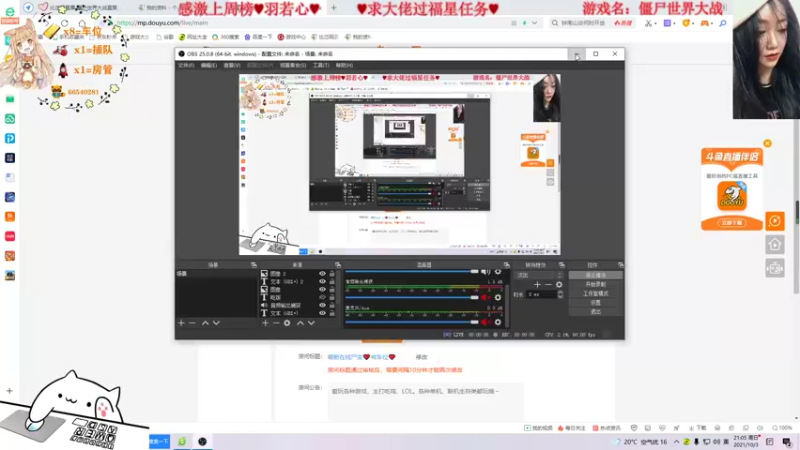800x450 pixels.
Task: Move scene up in the scenes panel
Action: pyautogui.click(x=205, y=323)
